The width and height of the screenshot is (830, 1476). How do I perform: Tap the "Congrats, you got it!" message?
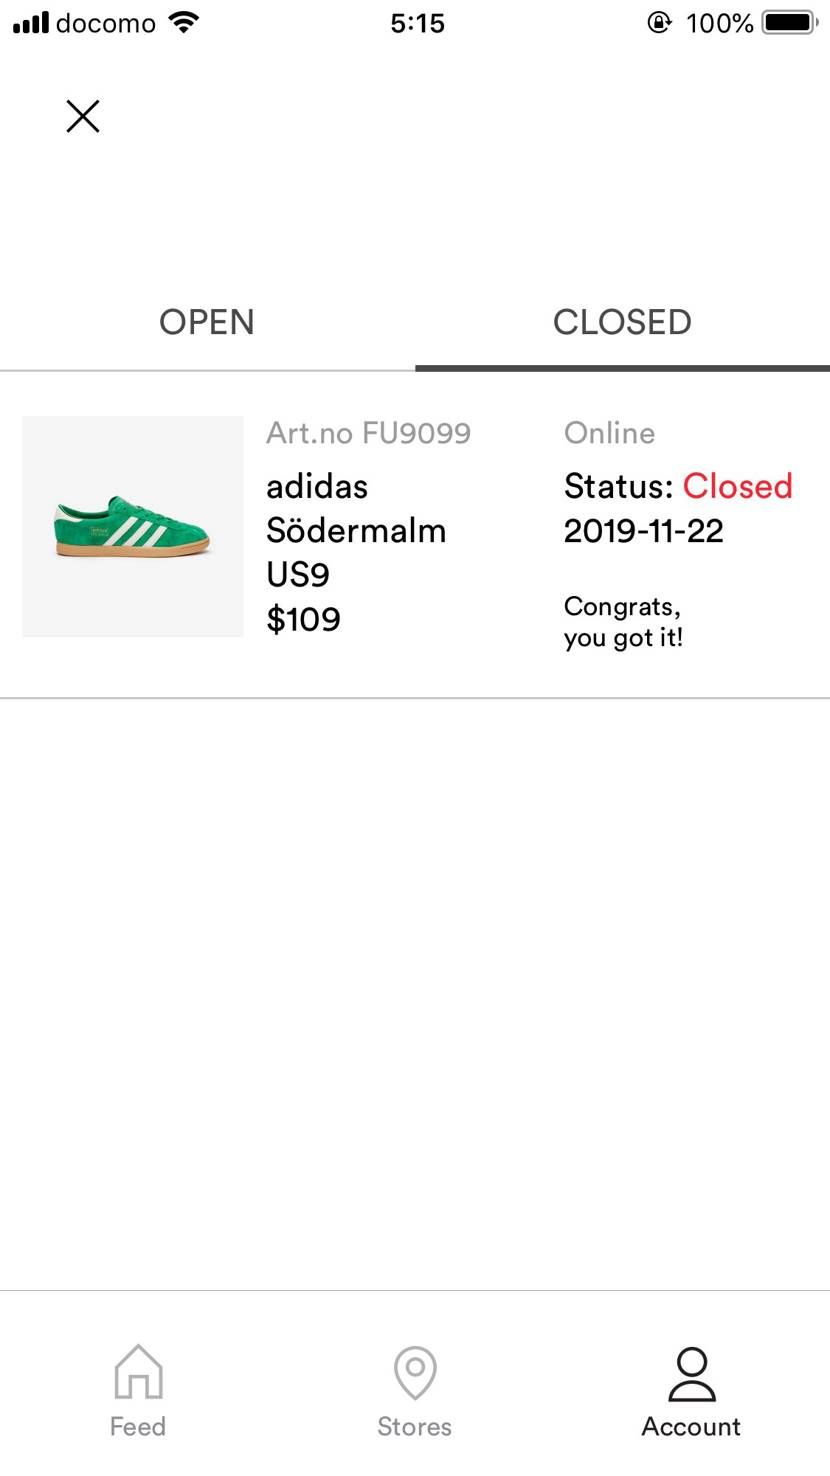pos(623,622)
